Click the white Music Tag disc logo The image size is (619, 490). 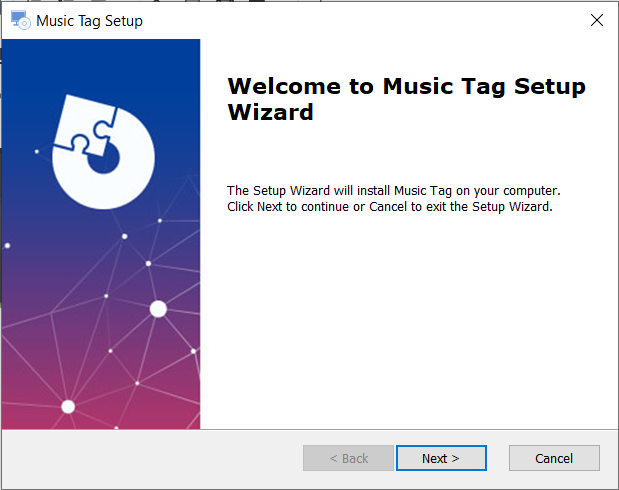pos(103,152)
